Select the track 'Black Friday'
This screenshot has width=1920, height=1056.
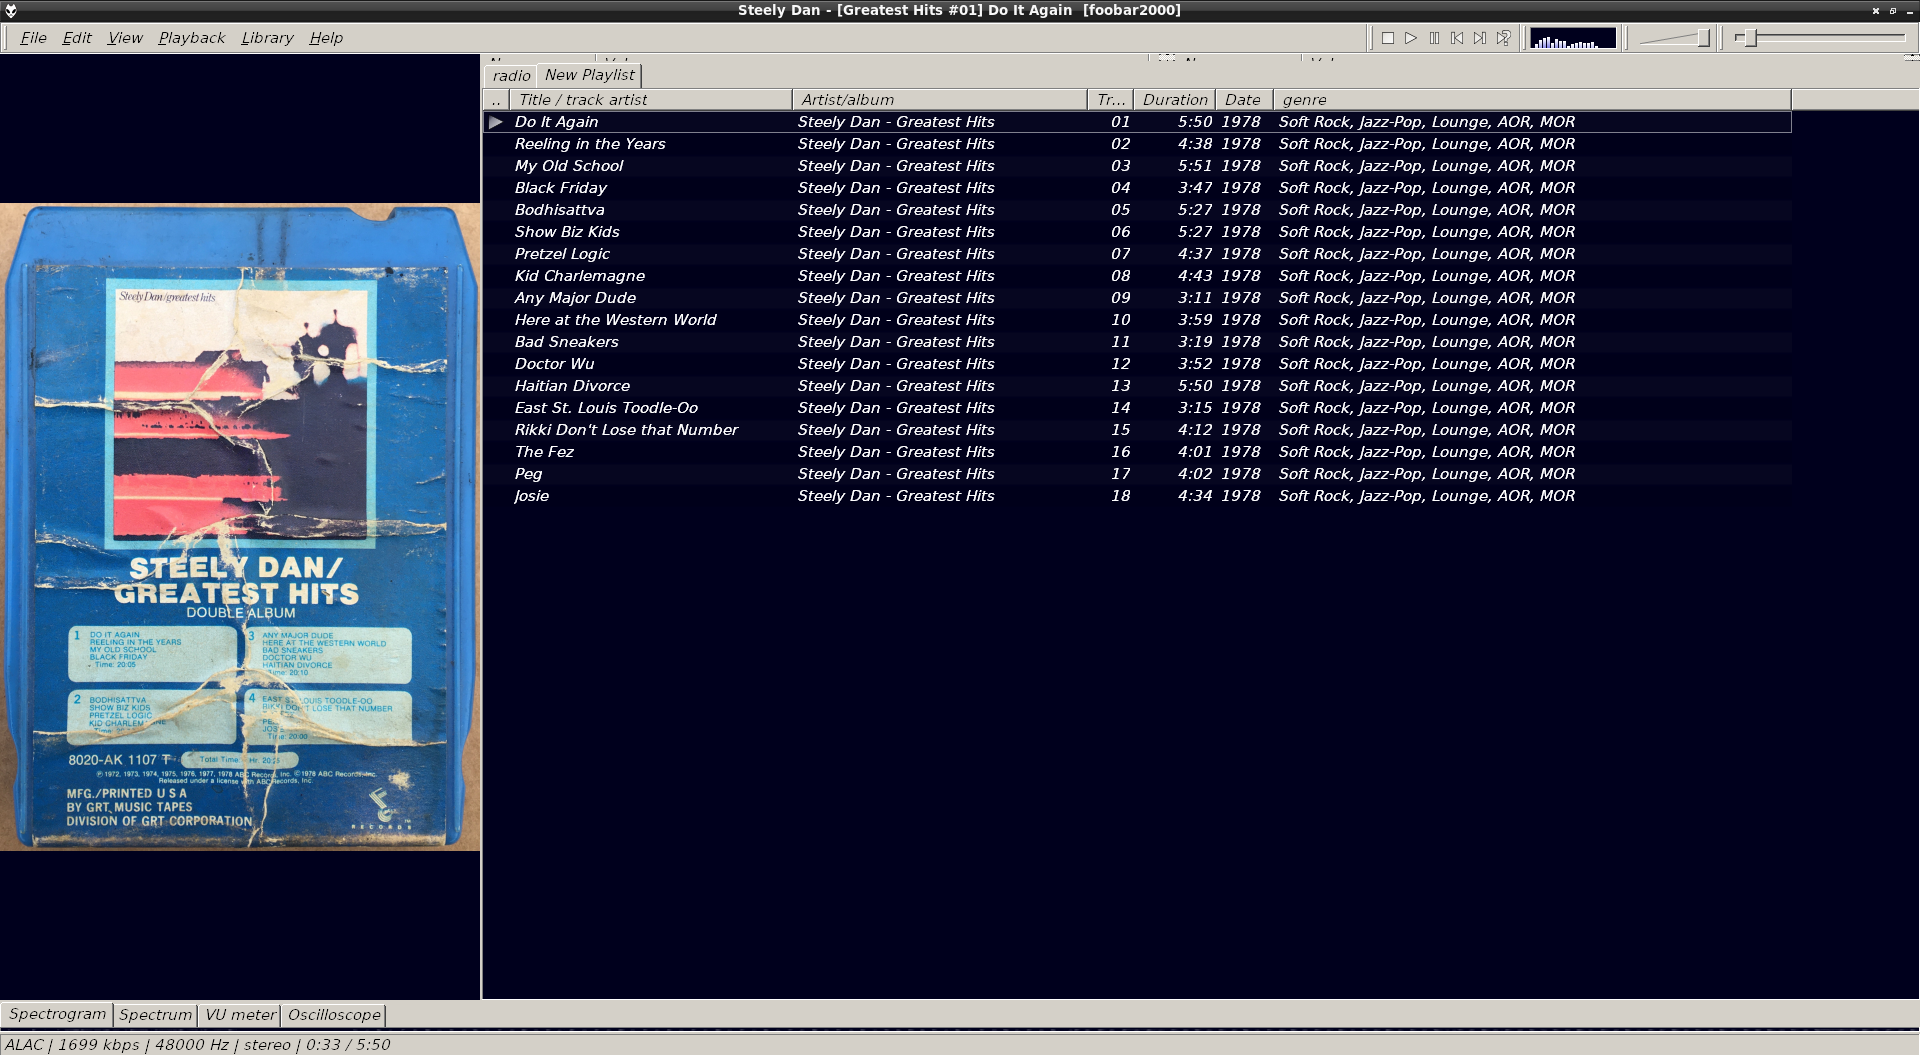pyautogui.click(x=1137, y=188)
